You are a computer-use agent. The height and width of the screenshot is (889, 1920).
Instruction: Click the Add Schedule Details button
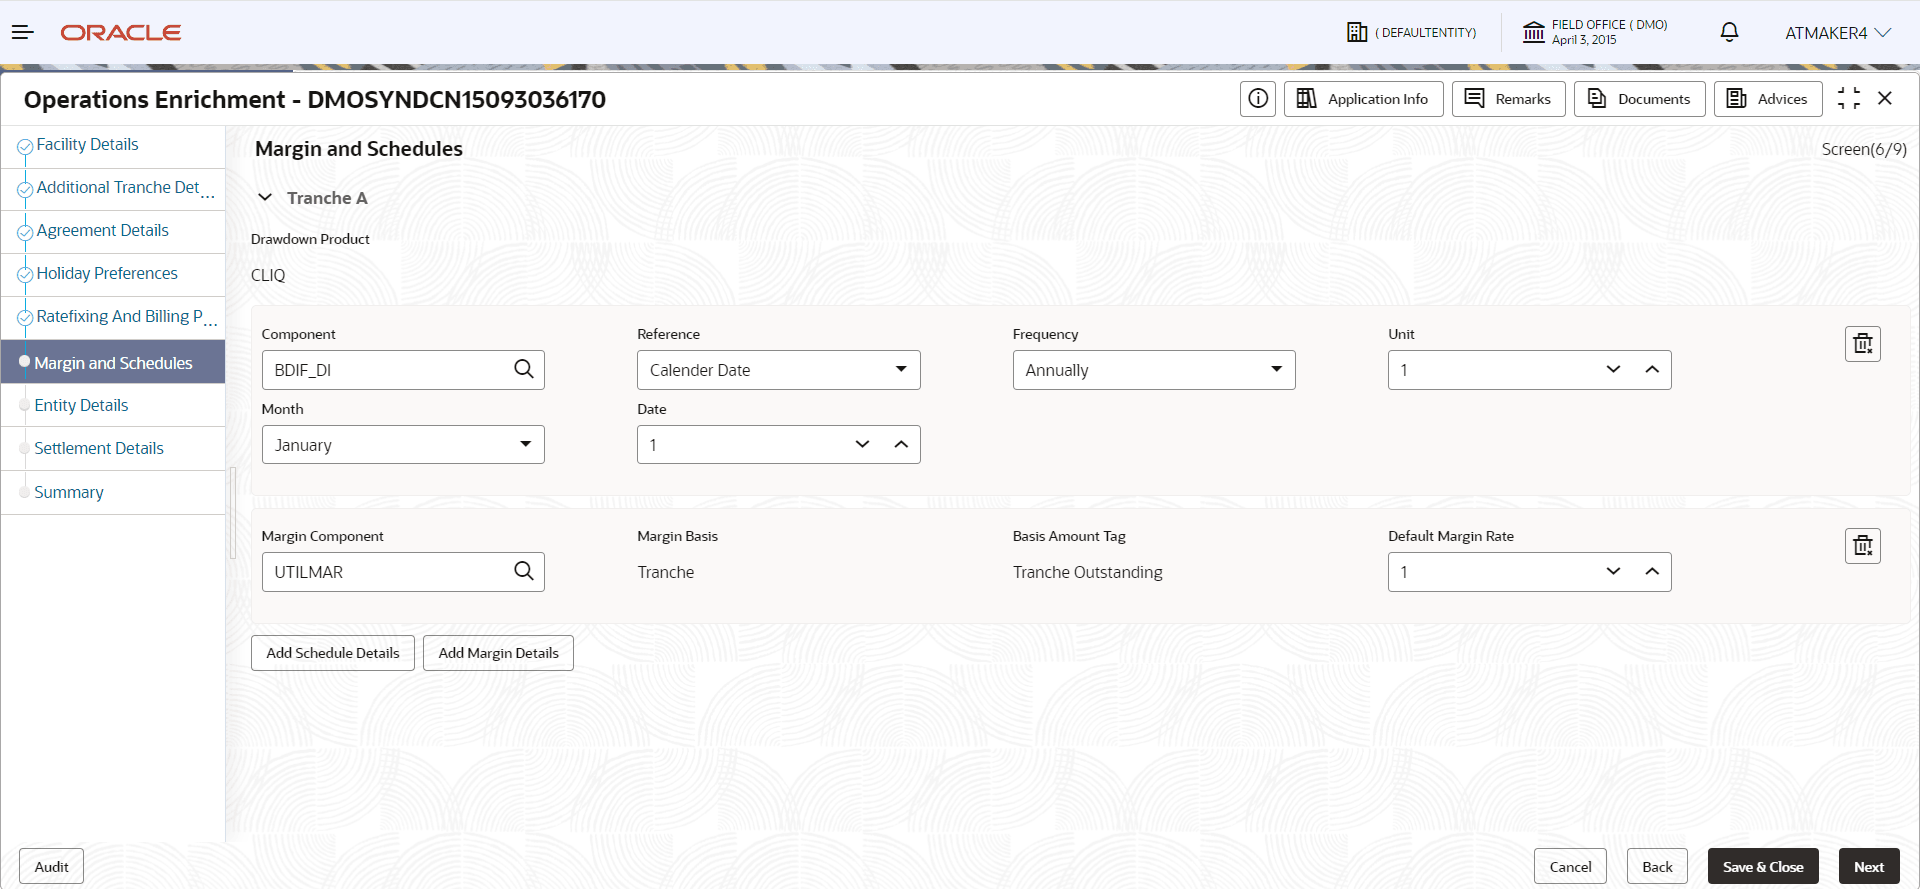pos(332,653)
